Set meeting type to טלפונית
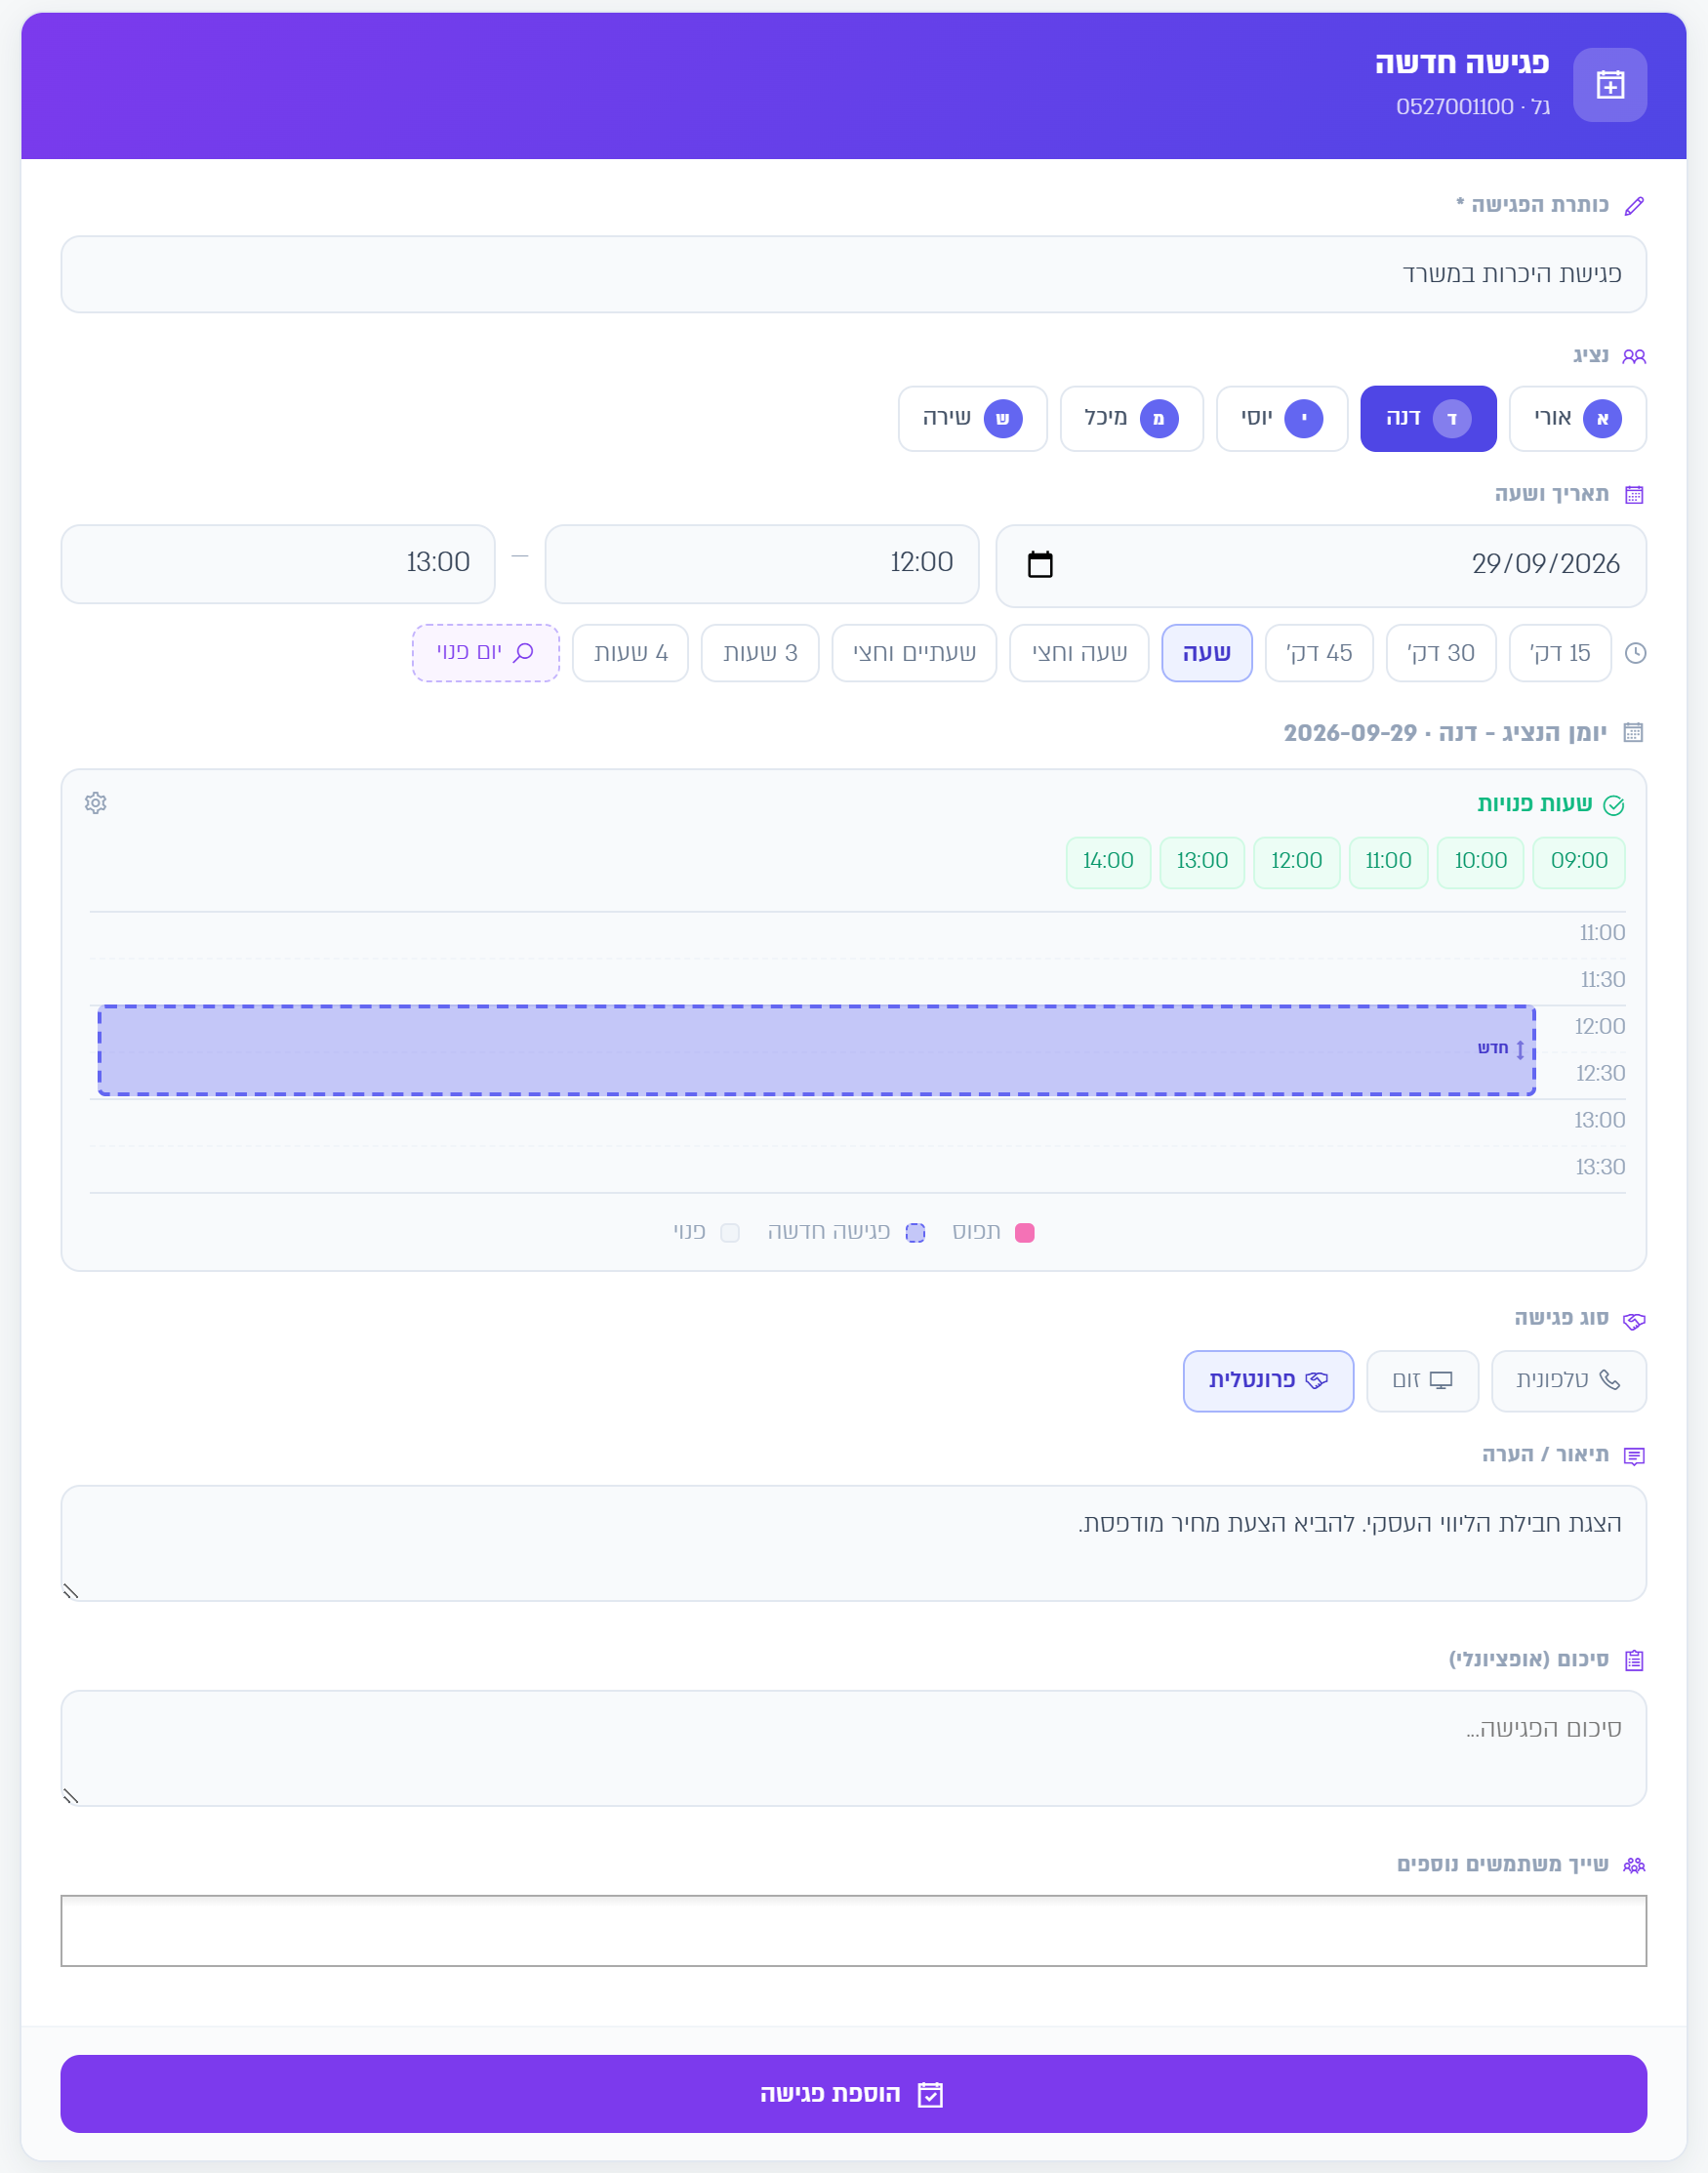 pos(1568,1381)
